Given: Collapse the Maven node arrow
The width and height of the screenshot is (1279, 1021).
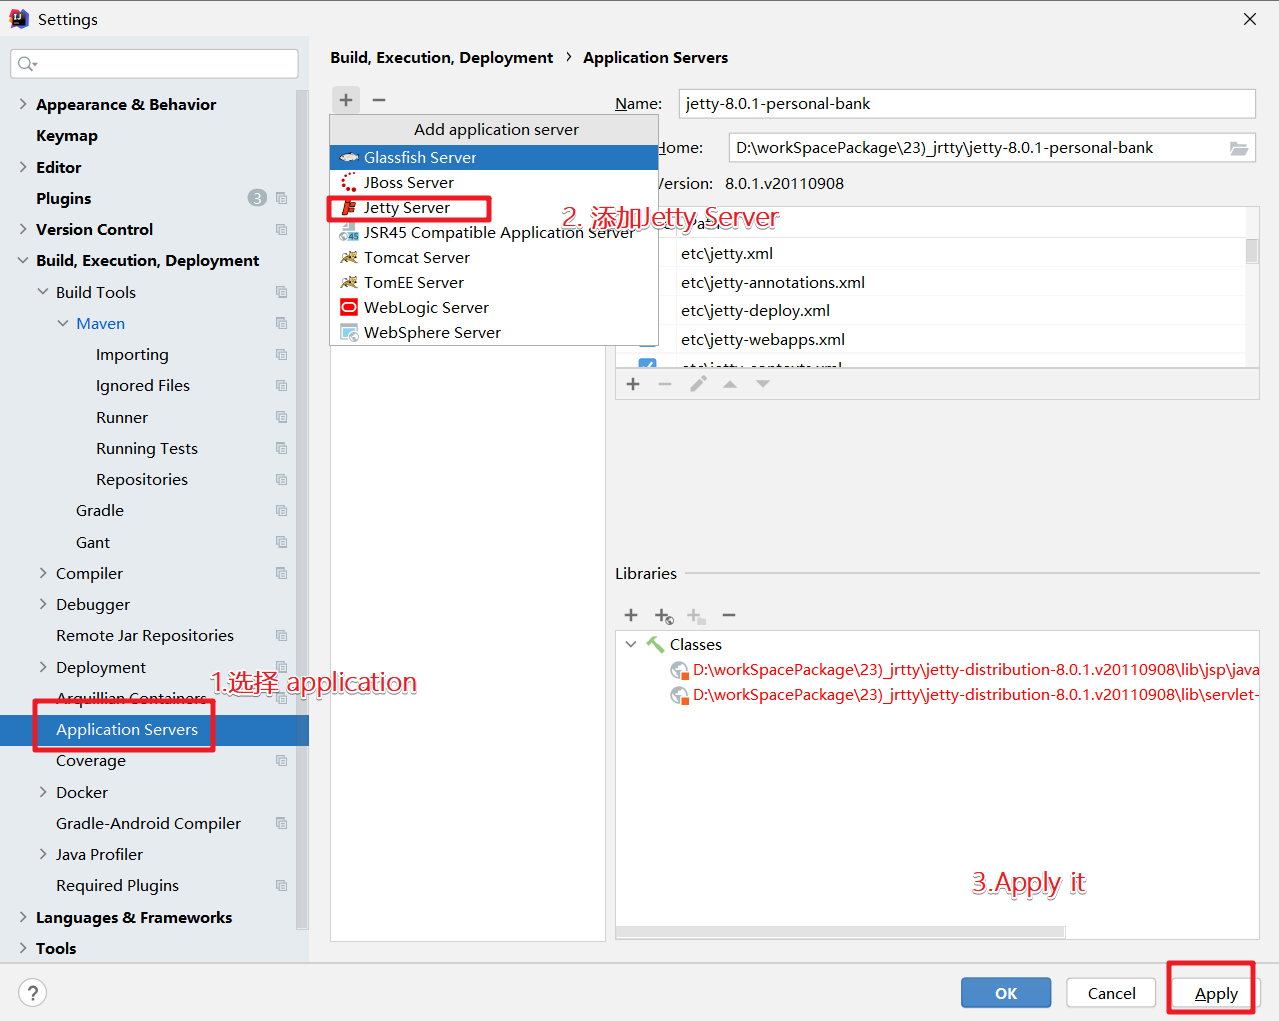Looking at the screenshot, I should (x=63, y=323).
